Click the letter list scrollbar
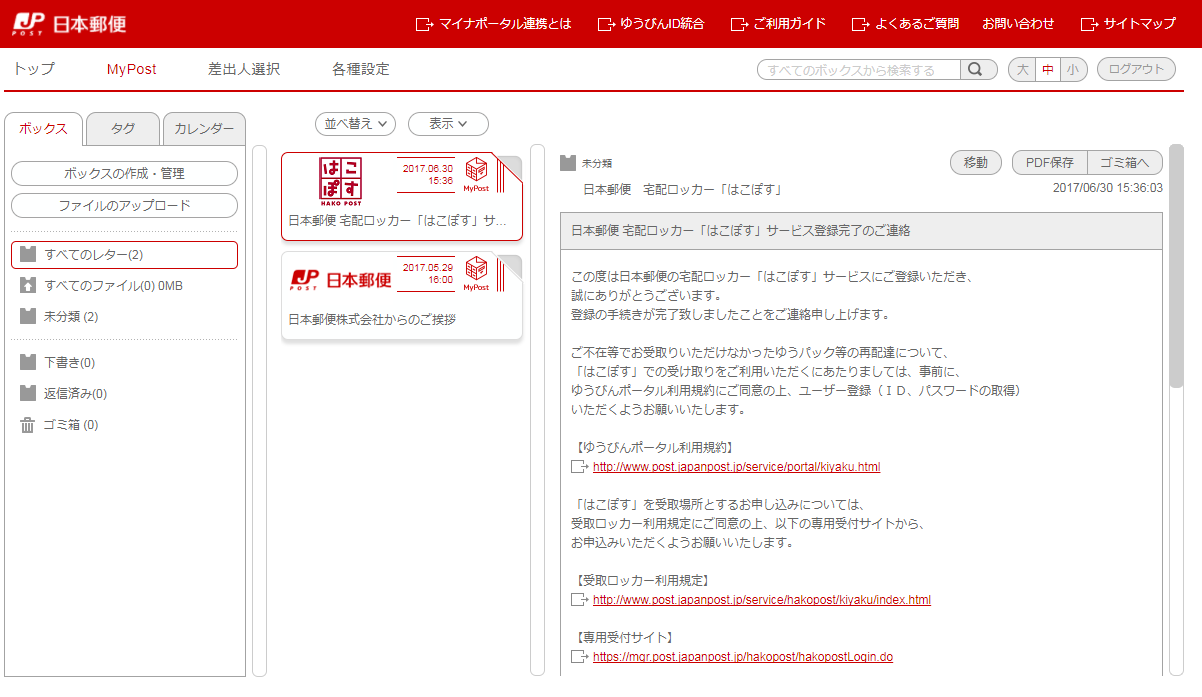The image size is (1202, 697). (x=537, y=410)
